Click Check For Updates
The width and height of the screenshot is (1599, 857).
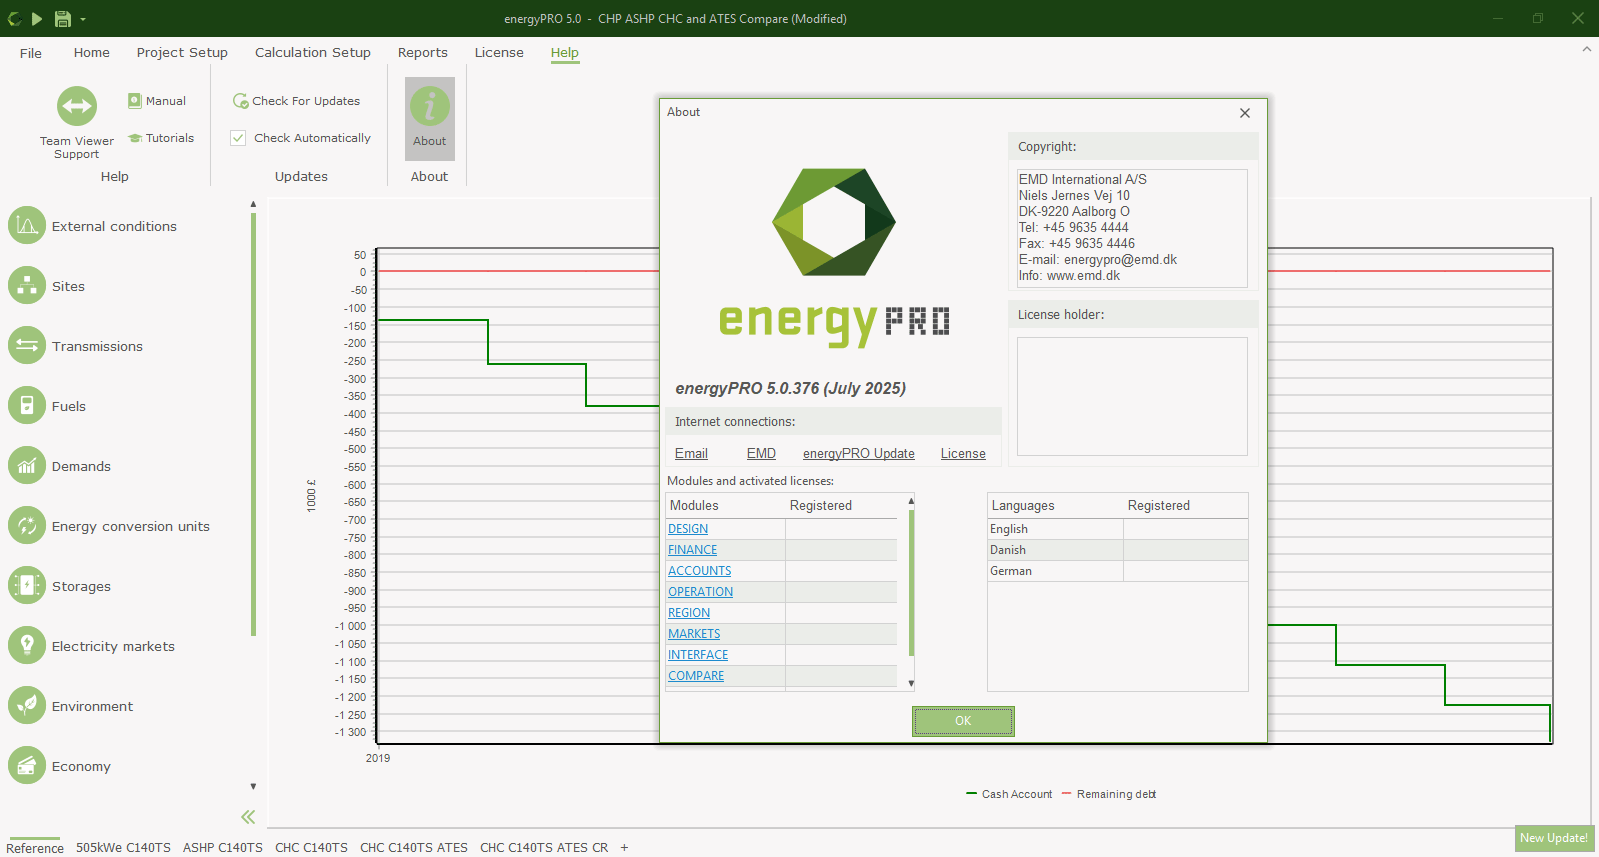click(296, 101)
